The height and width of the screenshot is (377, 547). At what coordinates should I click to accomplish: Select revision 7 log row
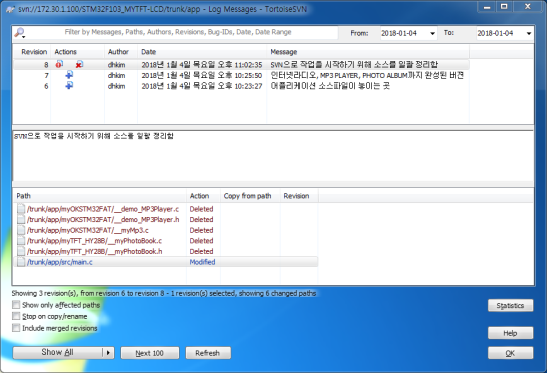click(241, 75)
